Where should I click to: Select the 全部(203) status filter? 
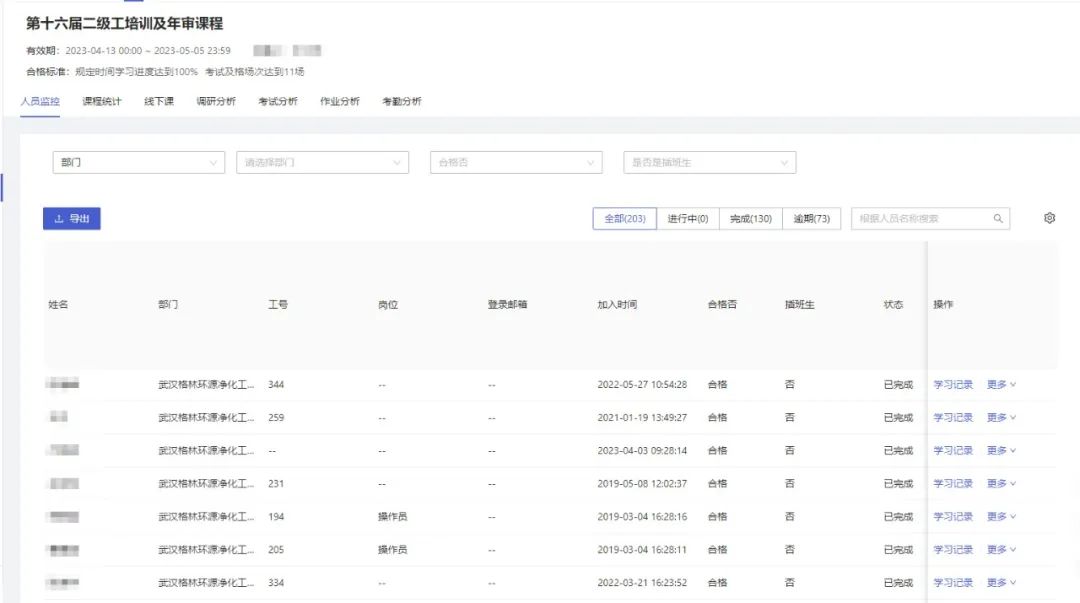tap(625, 218)
